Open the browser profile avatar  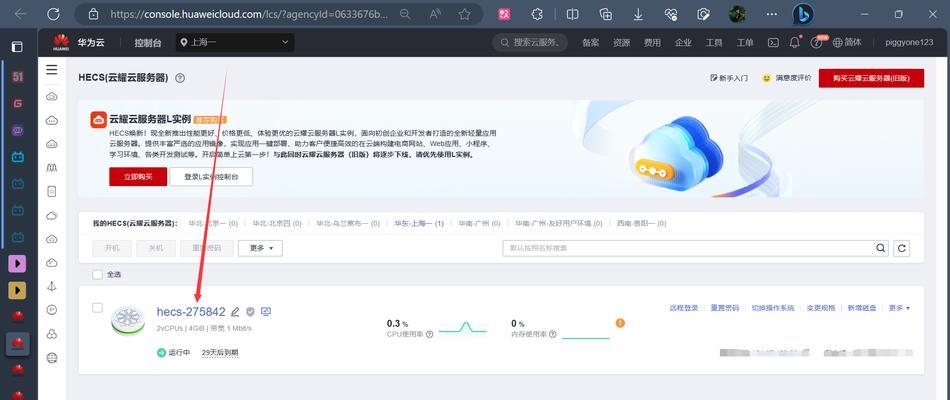click(x=737, y=14)
